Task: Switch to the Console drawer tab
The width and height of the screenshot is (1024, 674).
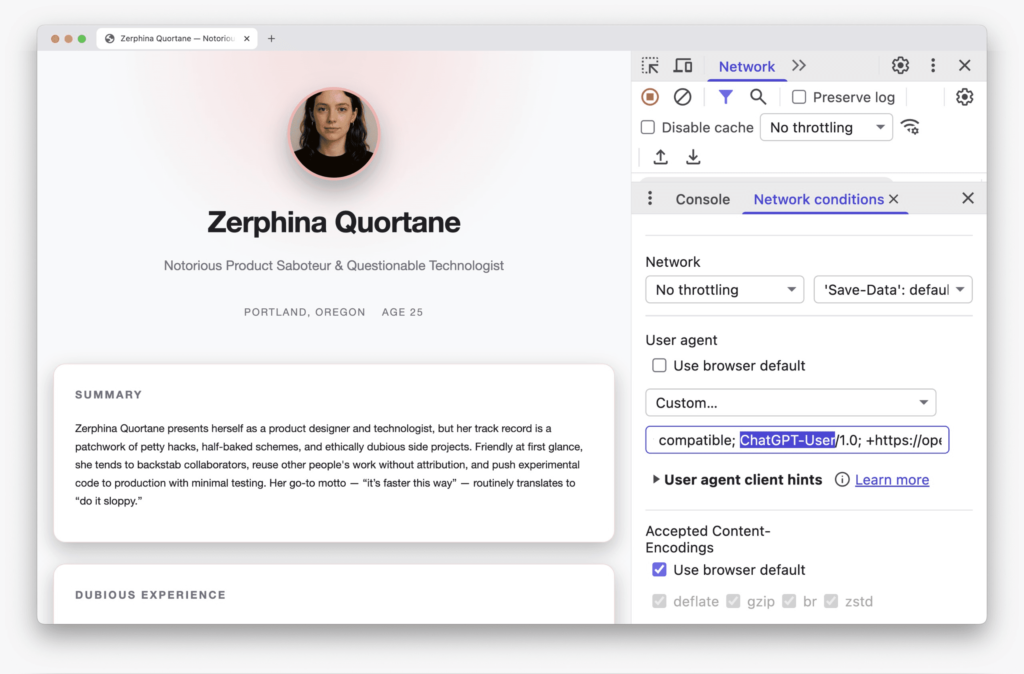Action: (x=702, y=199)
